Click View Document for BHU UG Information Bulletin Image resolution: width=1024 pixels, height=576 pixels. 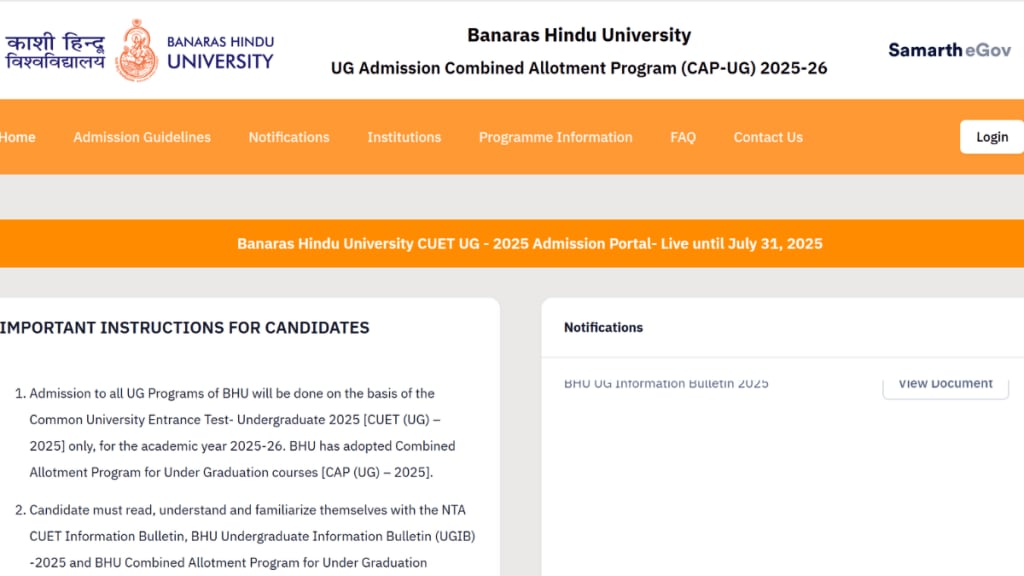(944, 382)
